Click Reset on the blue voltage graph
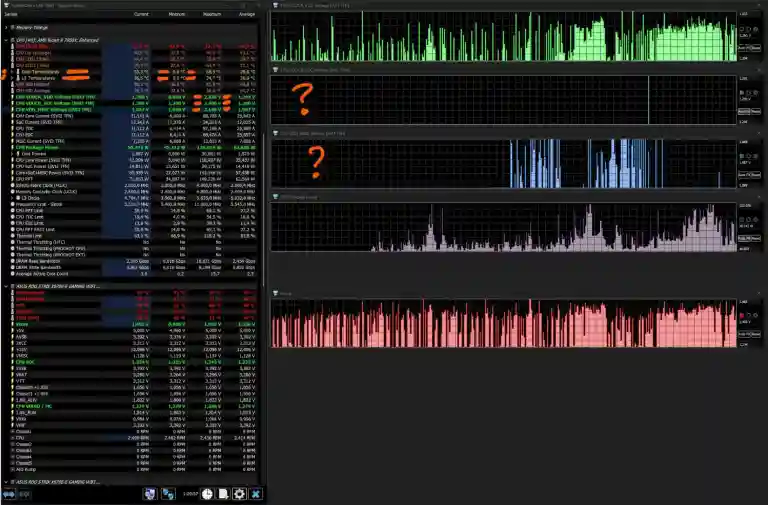 (x=756, y=175)
